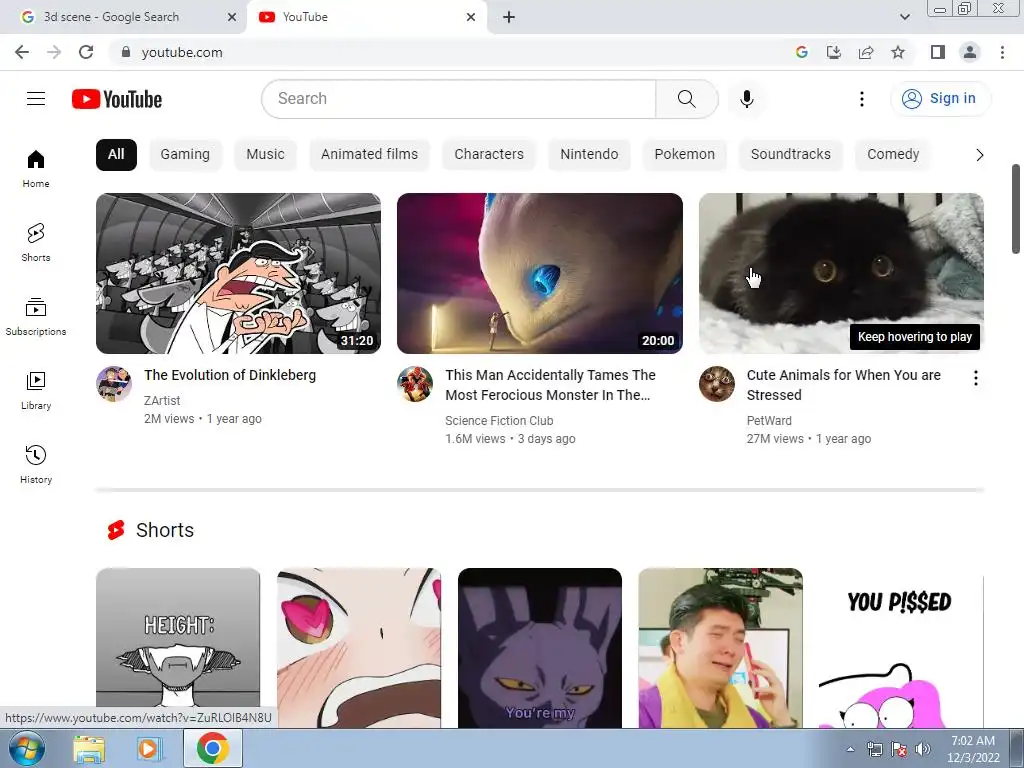The width and height of the screenshot is (1024, 768).
Task: Open the tab search dropdown arrow
Action: (x=904, y=17)
